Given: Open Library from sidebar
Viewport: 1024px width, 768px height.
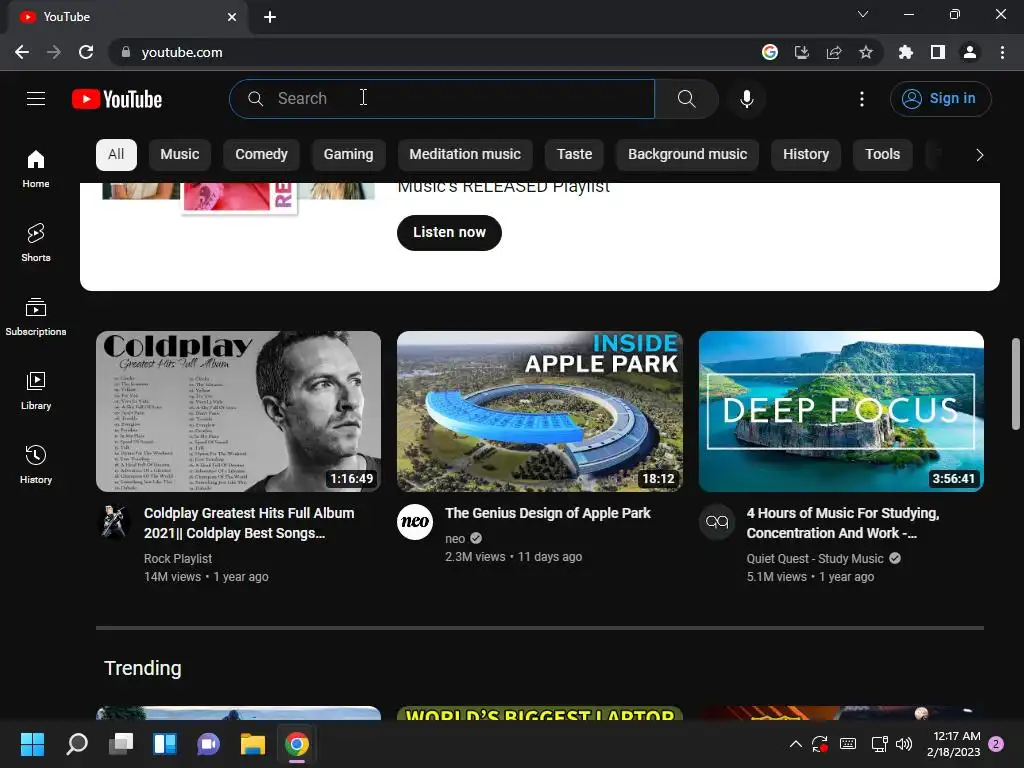Looking at the screenshot, I should click(x=36, y=391).
